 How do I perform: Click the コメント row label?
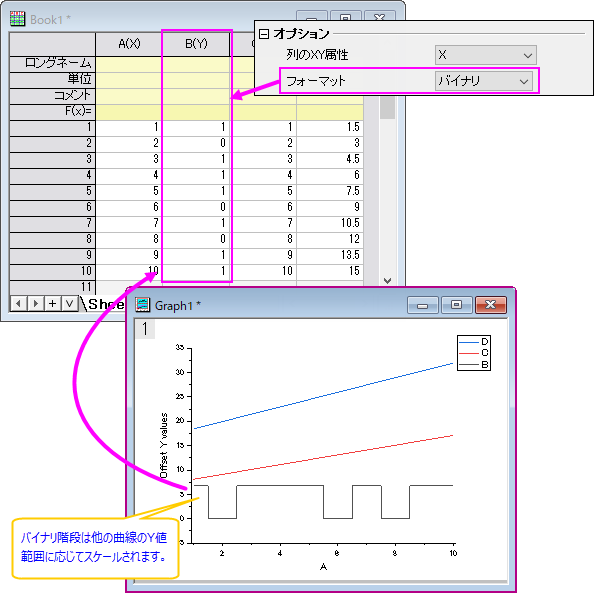tap(52, 96)
